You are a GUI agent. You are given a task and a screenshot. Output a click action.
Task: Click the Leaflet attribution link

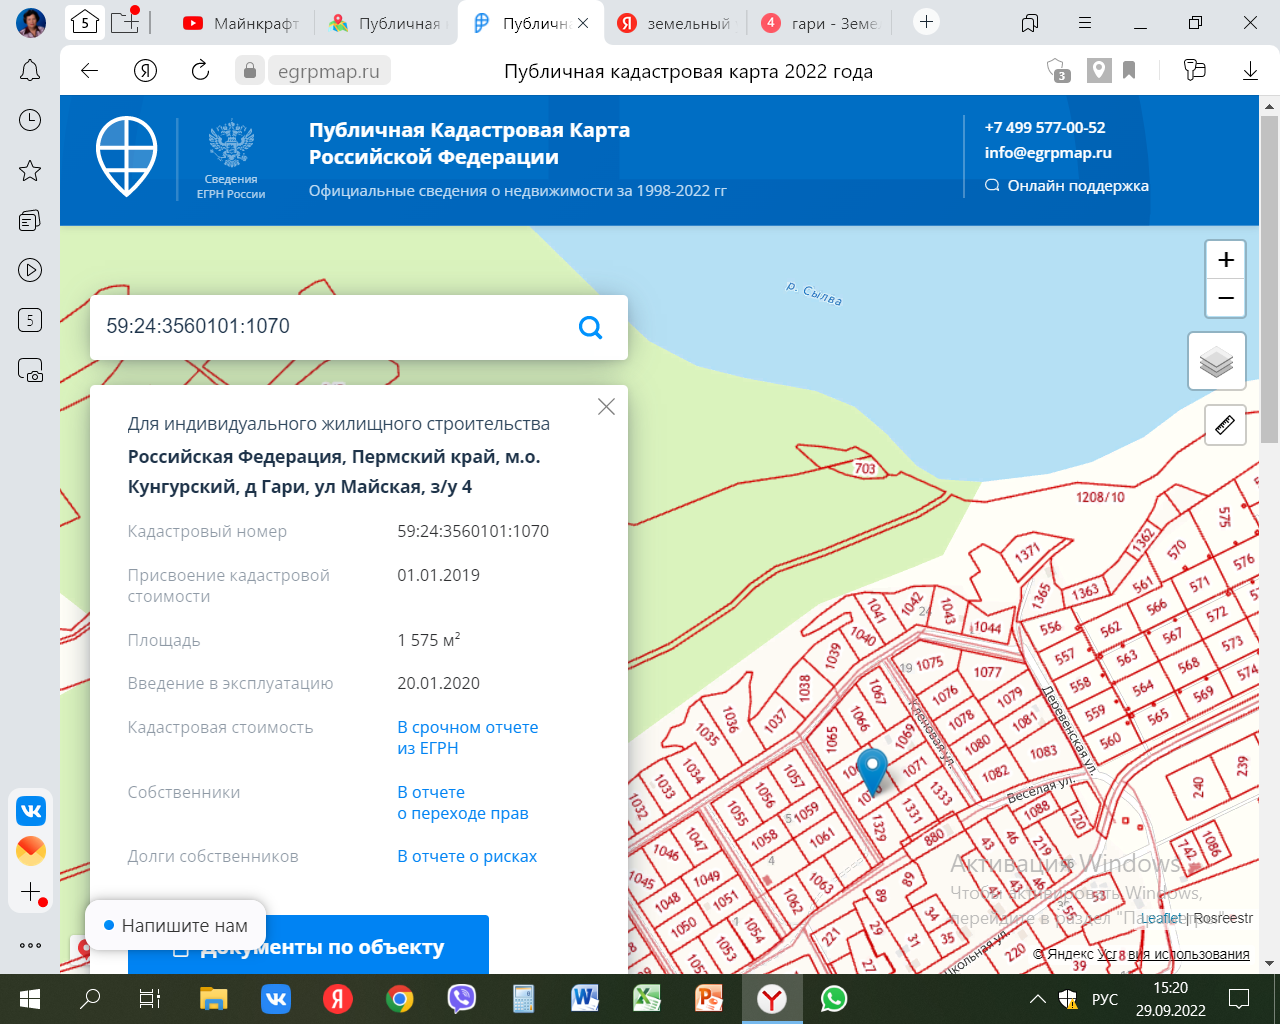(1162, 918)
